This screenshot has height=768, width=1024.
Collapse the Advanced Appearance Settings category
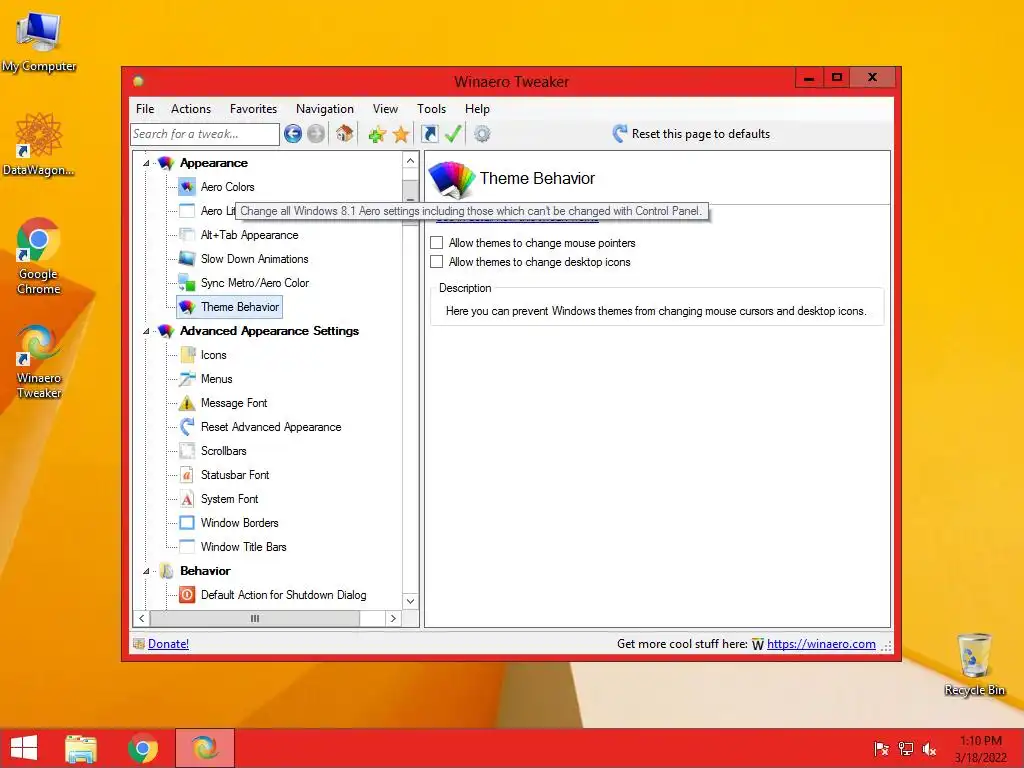(146, 331)
